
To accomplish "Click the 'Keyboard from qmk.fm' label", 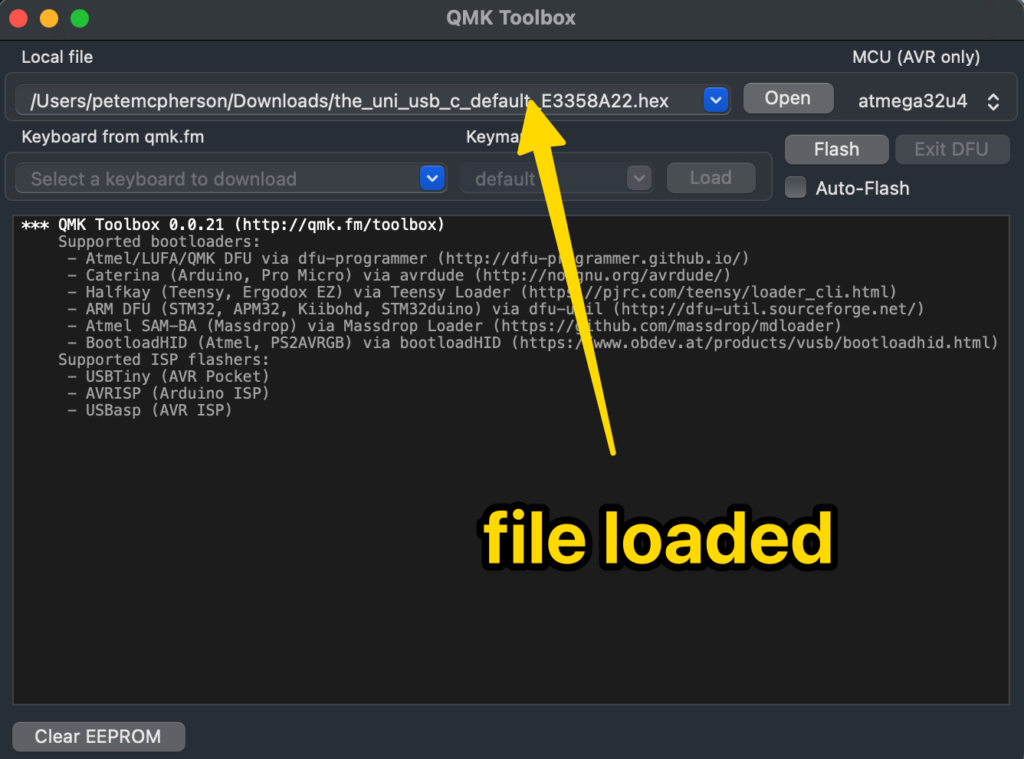I will 113,137.
